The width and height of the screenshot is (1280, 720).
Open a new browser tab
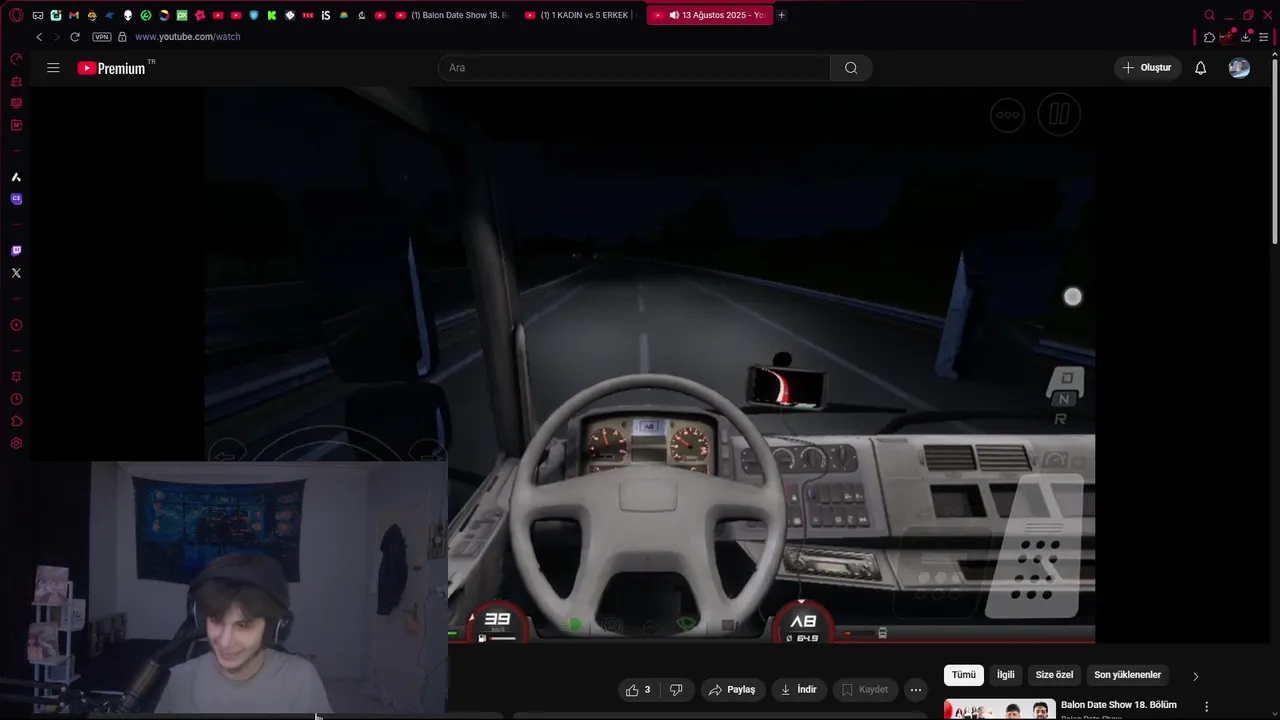(x=781, y=15)
